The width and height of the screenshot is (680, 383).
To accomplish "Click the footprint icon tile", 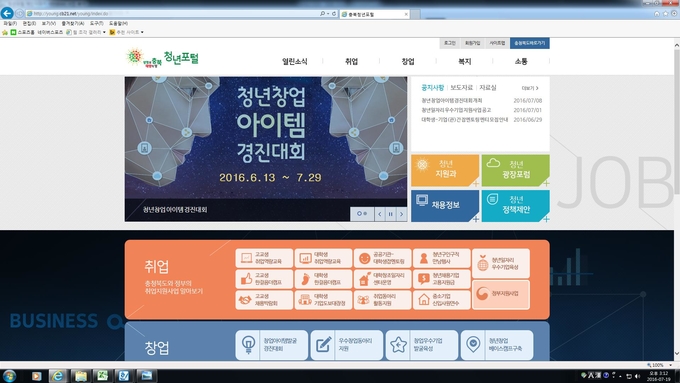I will (x=323, y=279).
